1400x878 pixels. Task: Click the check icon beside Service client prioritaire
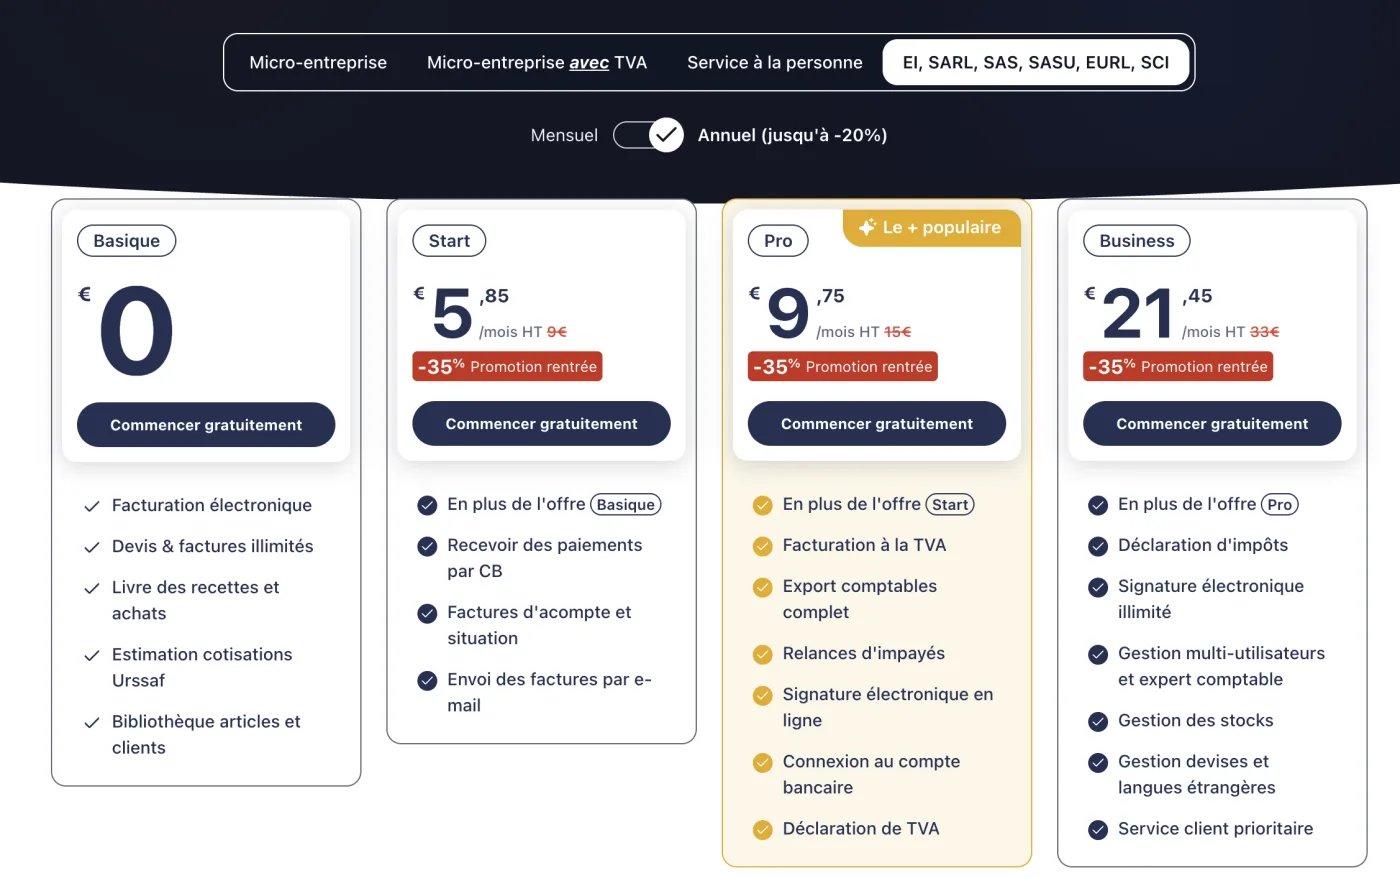(x=1098, y=829)
